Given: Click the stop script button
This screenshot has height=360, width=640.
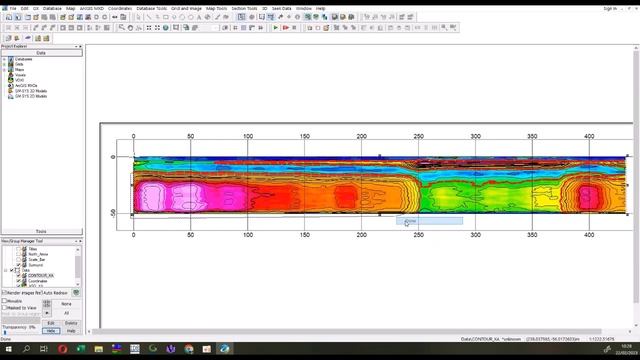Looking at the screenshot, I should pyautogui.click(x=294, y=28).
